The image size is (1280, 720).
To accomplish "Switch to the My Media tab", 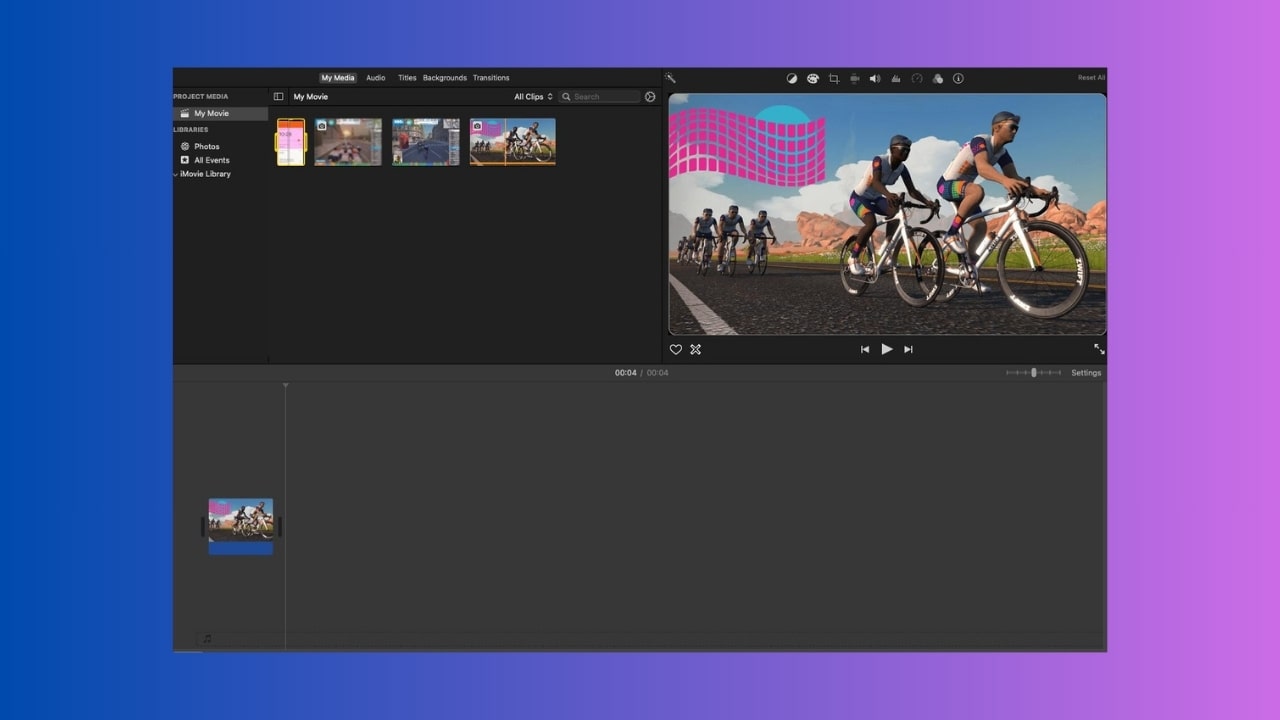I will point(338,78).
